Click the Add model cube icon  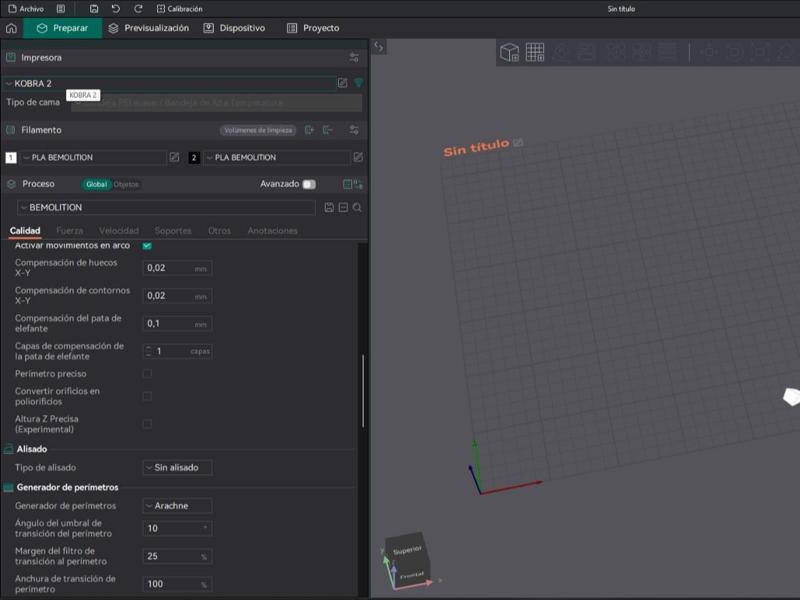click(510, 52)
